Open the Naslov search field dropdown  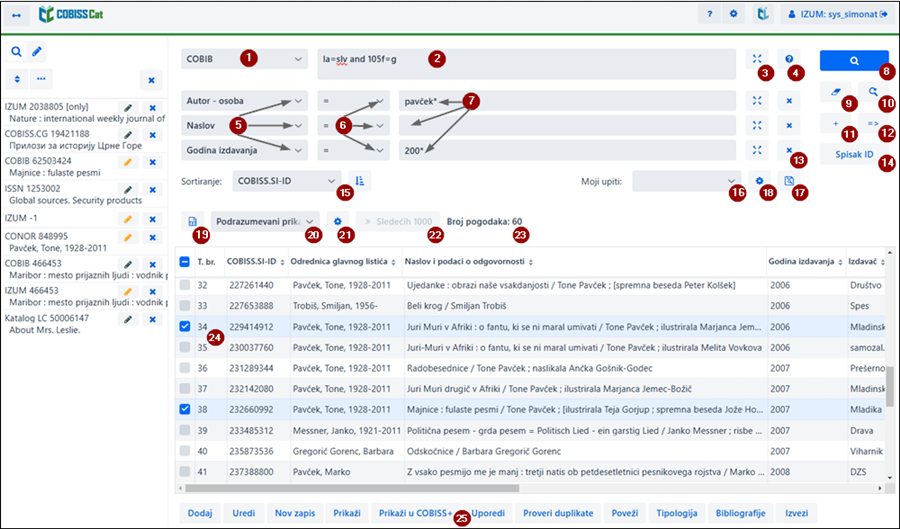pos(245,125)
